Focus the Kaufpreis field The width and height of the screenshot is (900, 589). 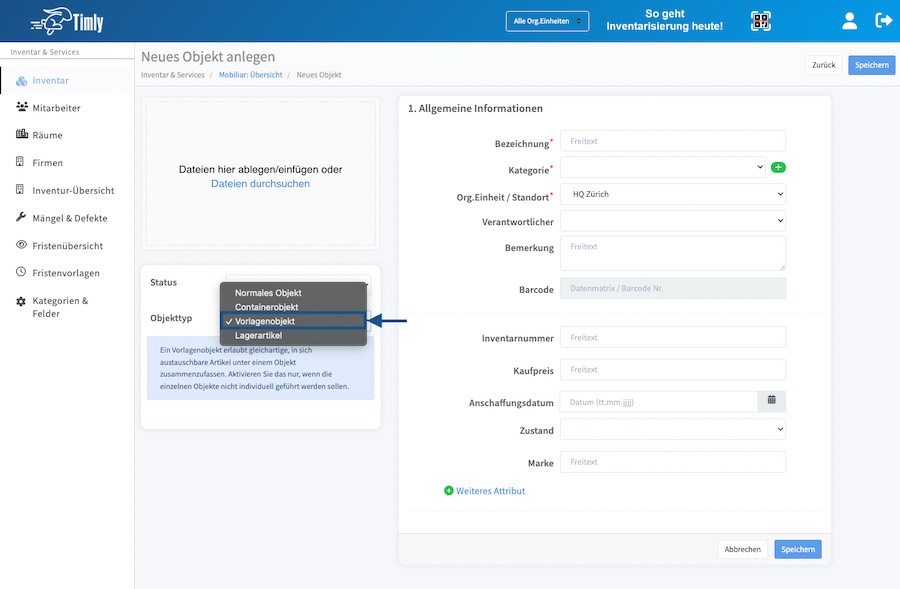(673, 370)
